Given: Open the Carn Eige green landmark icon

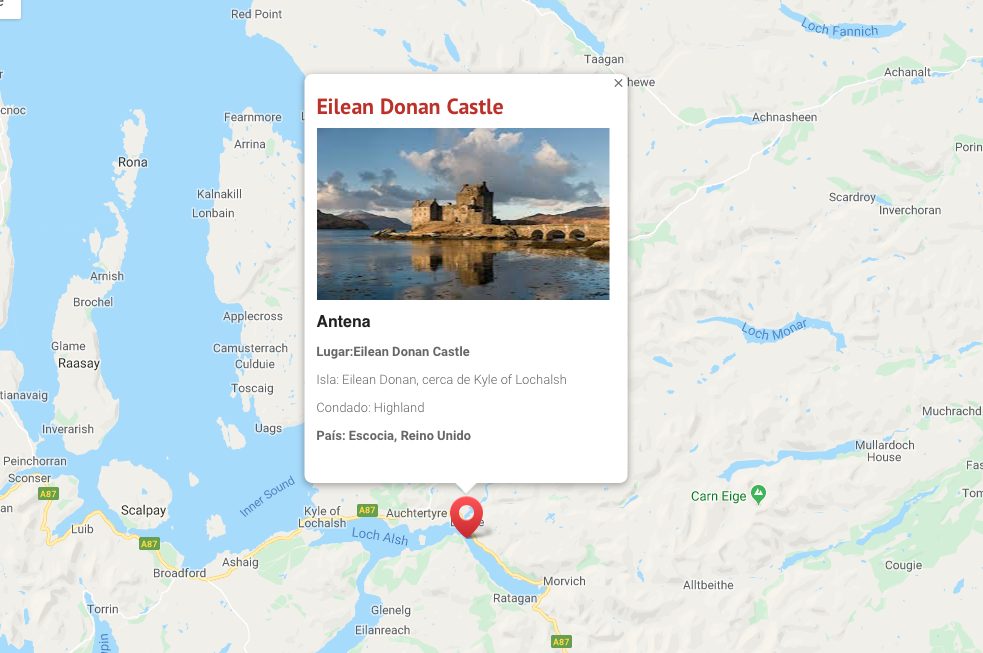Looking at the screenshot, I should [x=759, y=495].
